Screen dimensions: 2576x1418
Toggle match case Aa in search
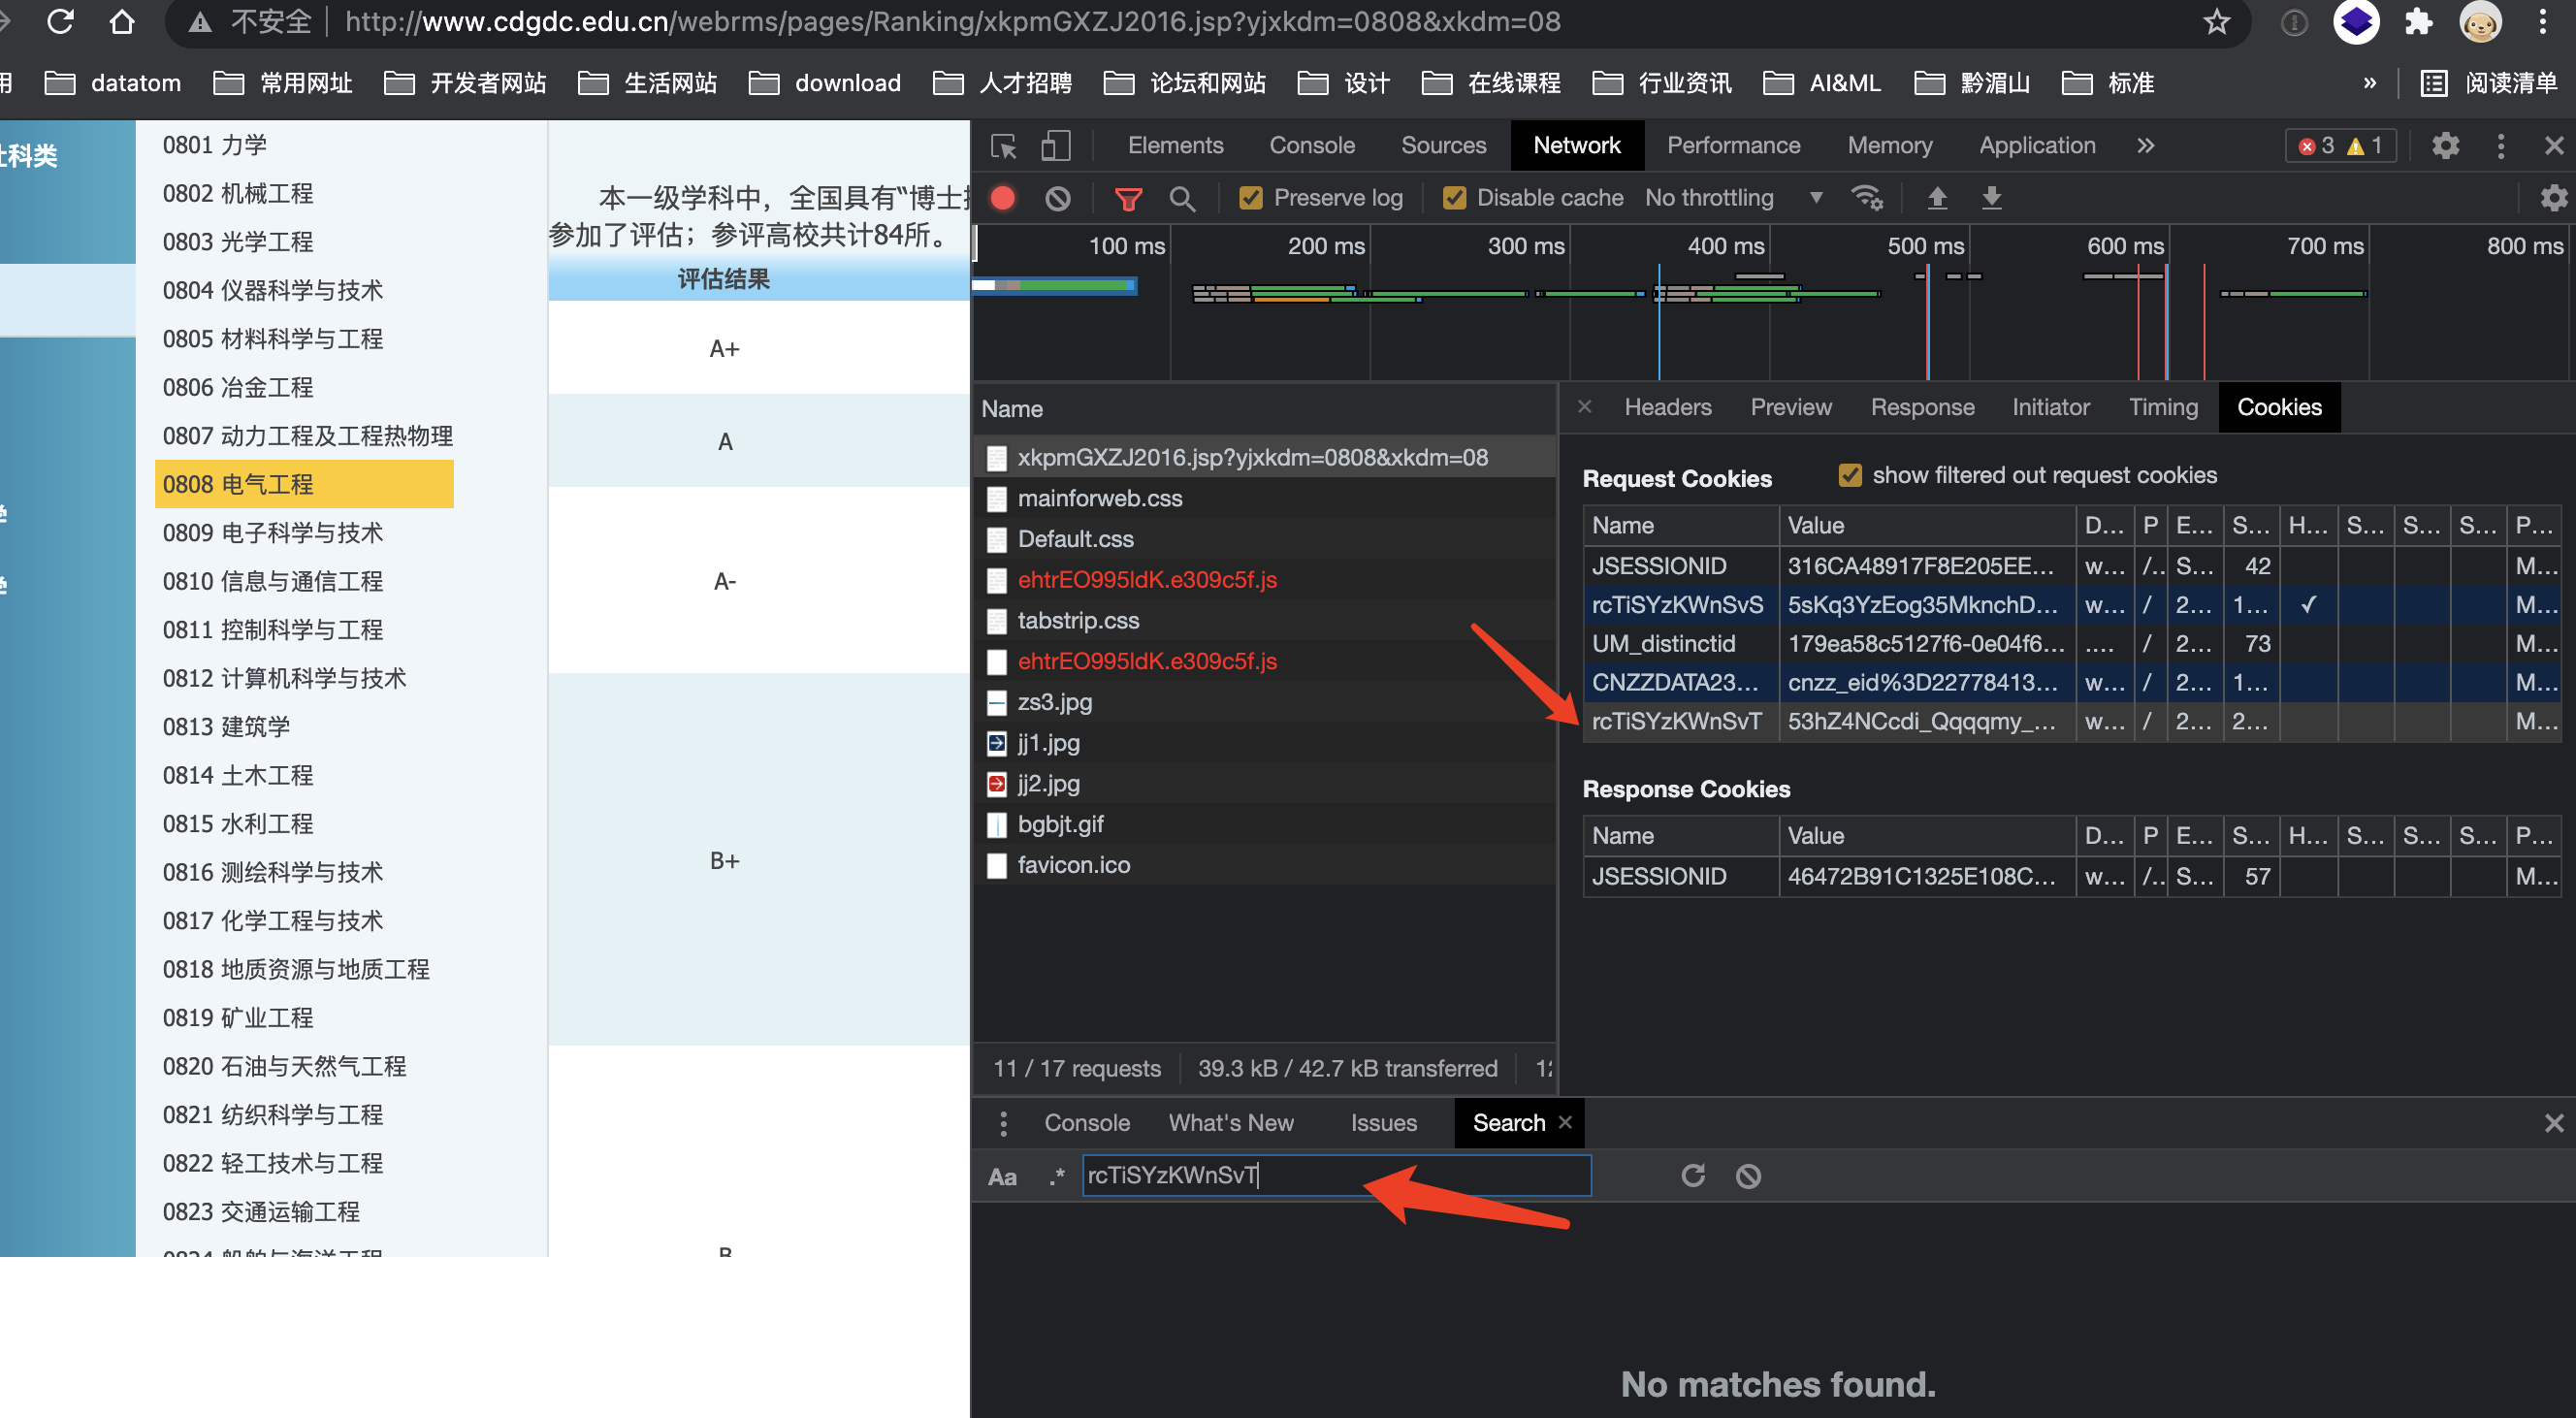coord(1002,1177)
